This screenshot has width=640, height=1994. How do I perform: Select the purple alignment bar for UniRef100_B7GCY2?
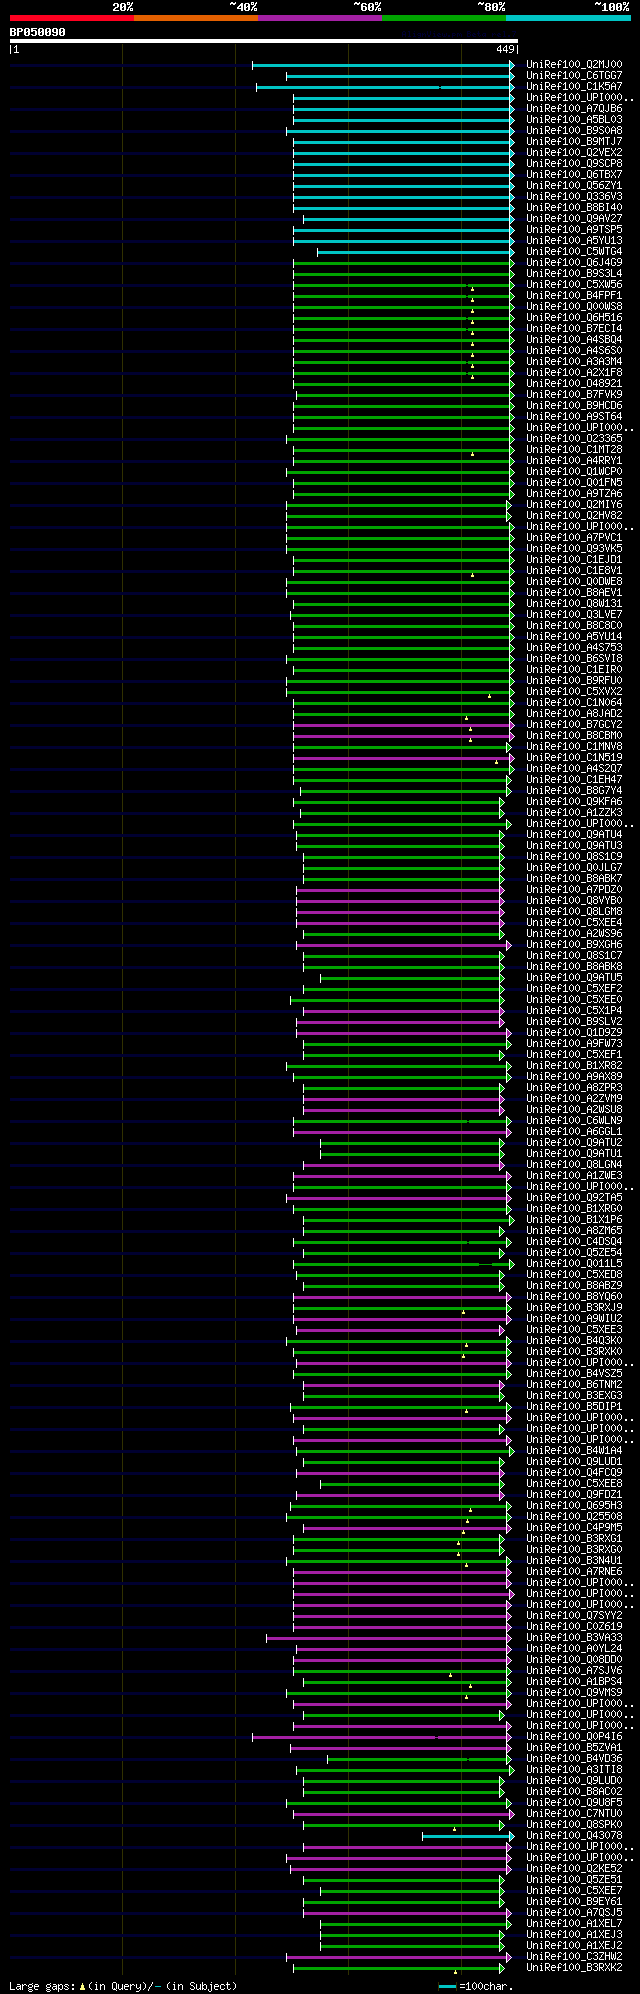coord(403,725)
